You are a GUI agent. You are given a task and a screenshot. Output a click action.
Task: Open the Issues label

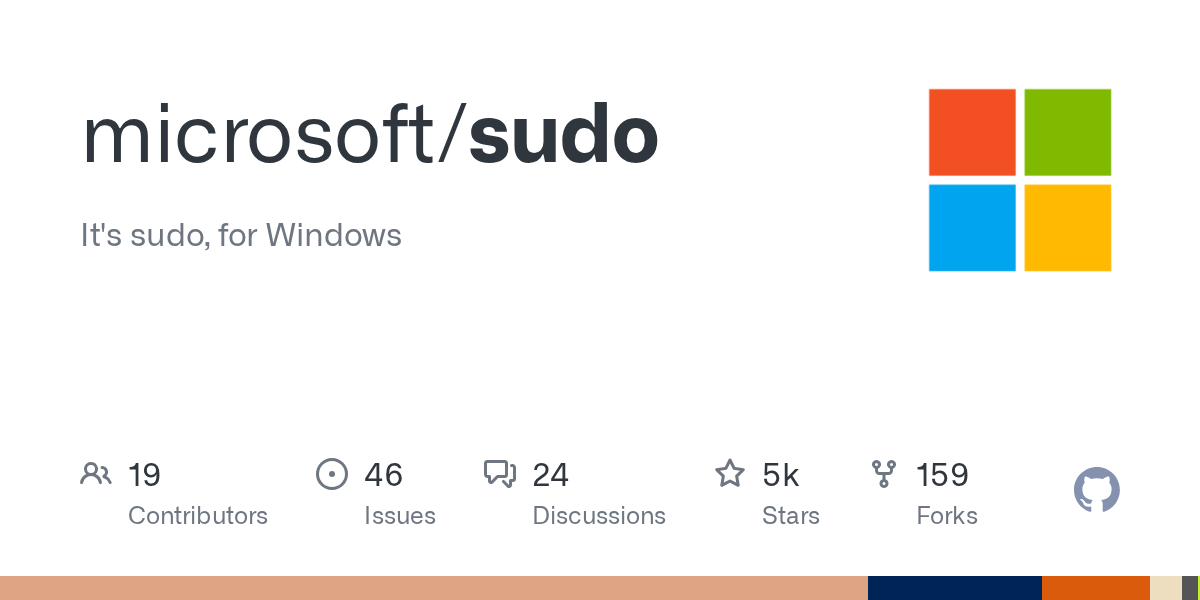(400, 516)
